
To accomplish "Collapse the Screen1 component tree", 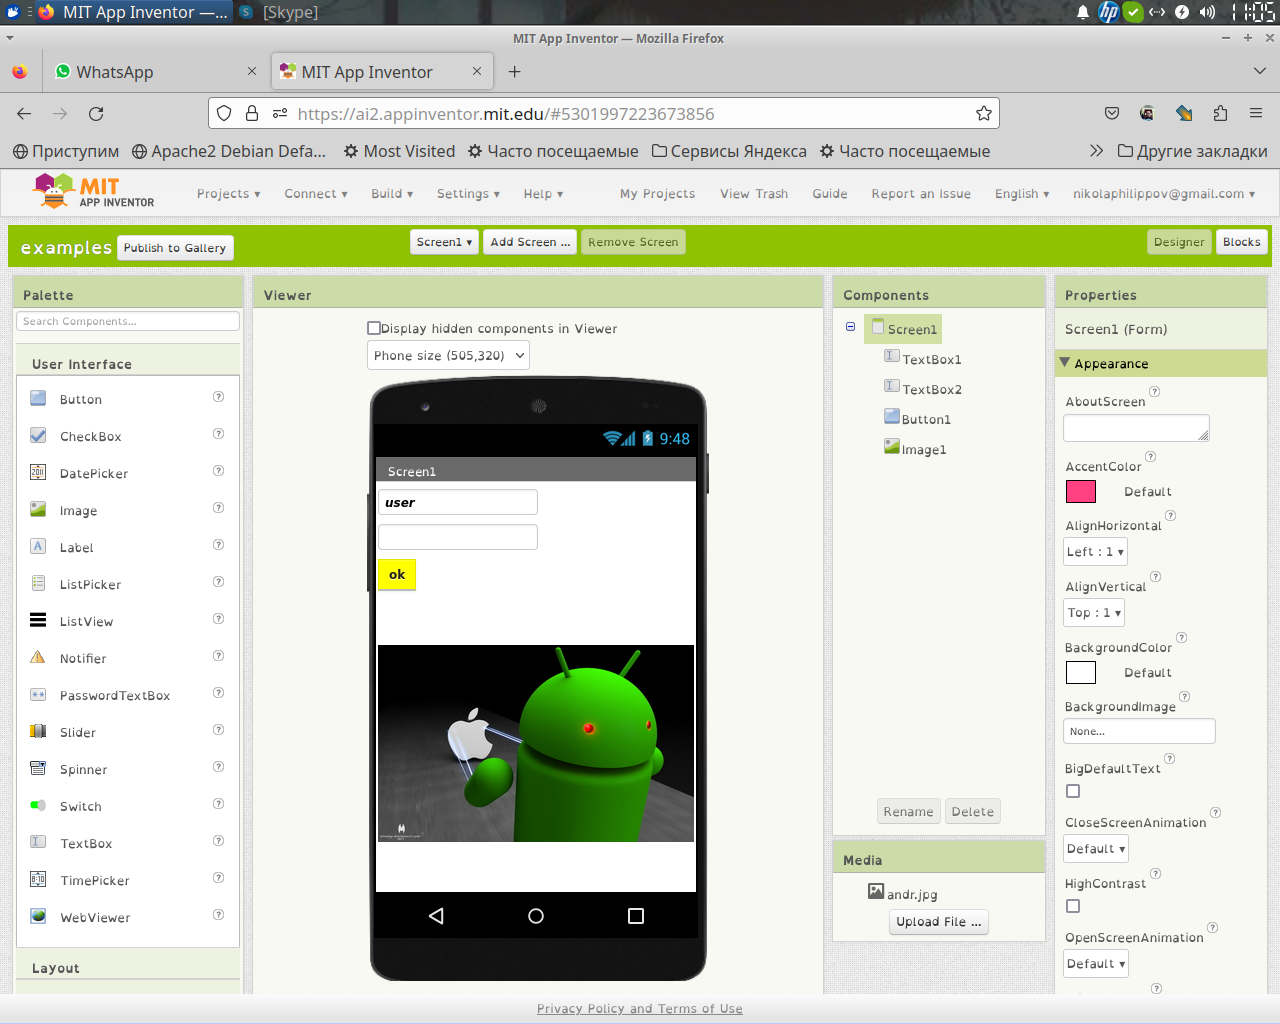I will pyautogui.click(x=851, y=327).
